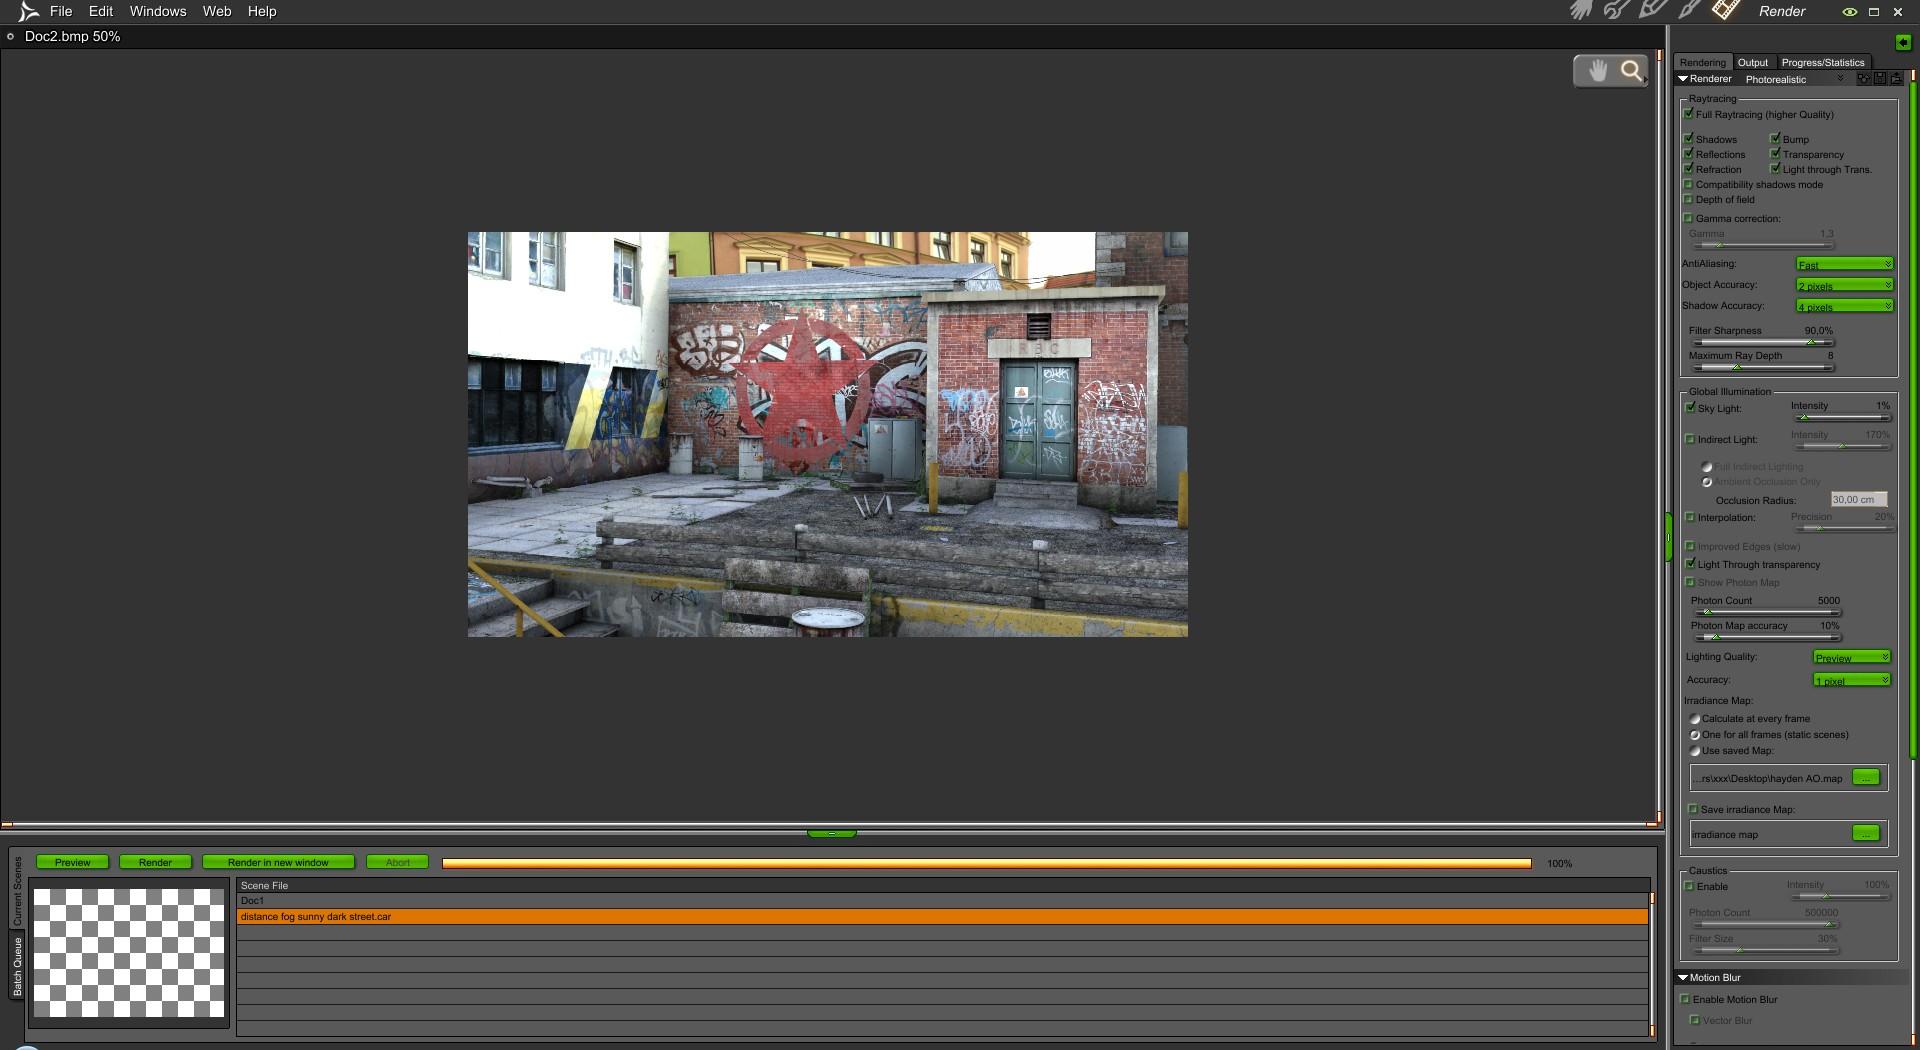Enable Save irradiance Map checkbox
The image size is (1920, 1050).
pyautogui.click(x=1694, y=809)
